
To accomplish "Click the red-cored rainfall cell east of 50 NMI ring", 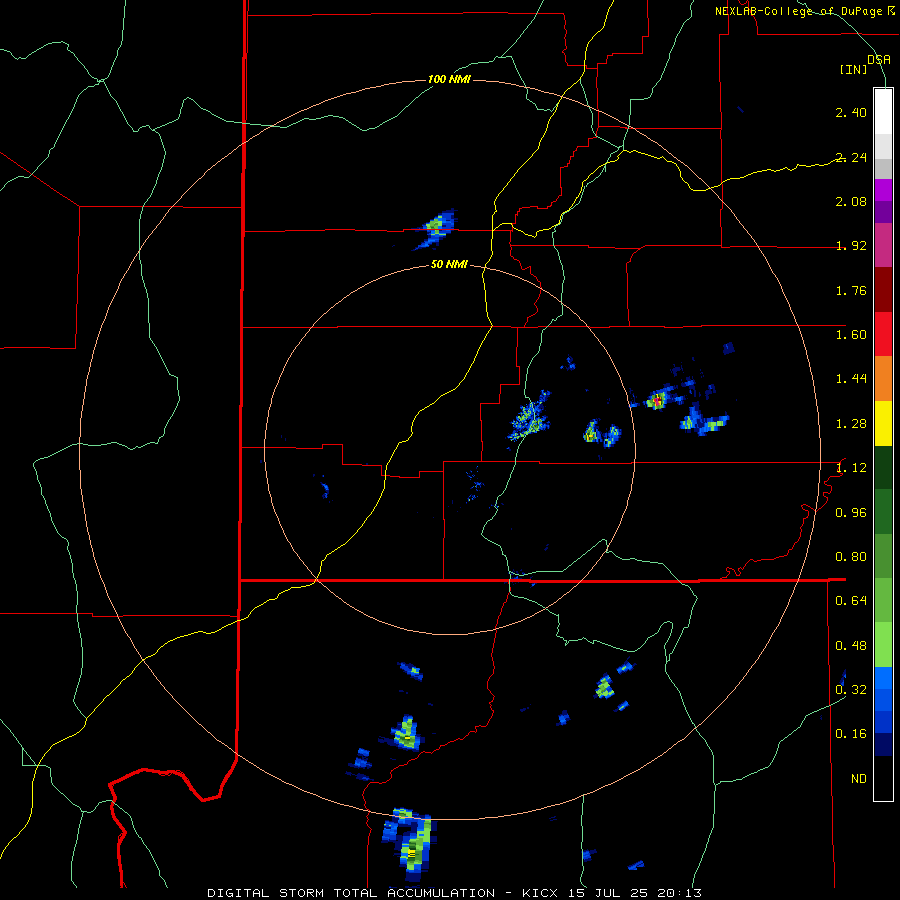I will 657,399.
